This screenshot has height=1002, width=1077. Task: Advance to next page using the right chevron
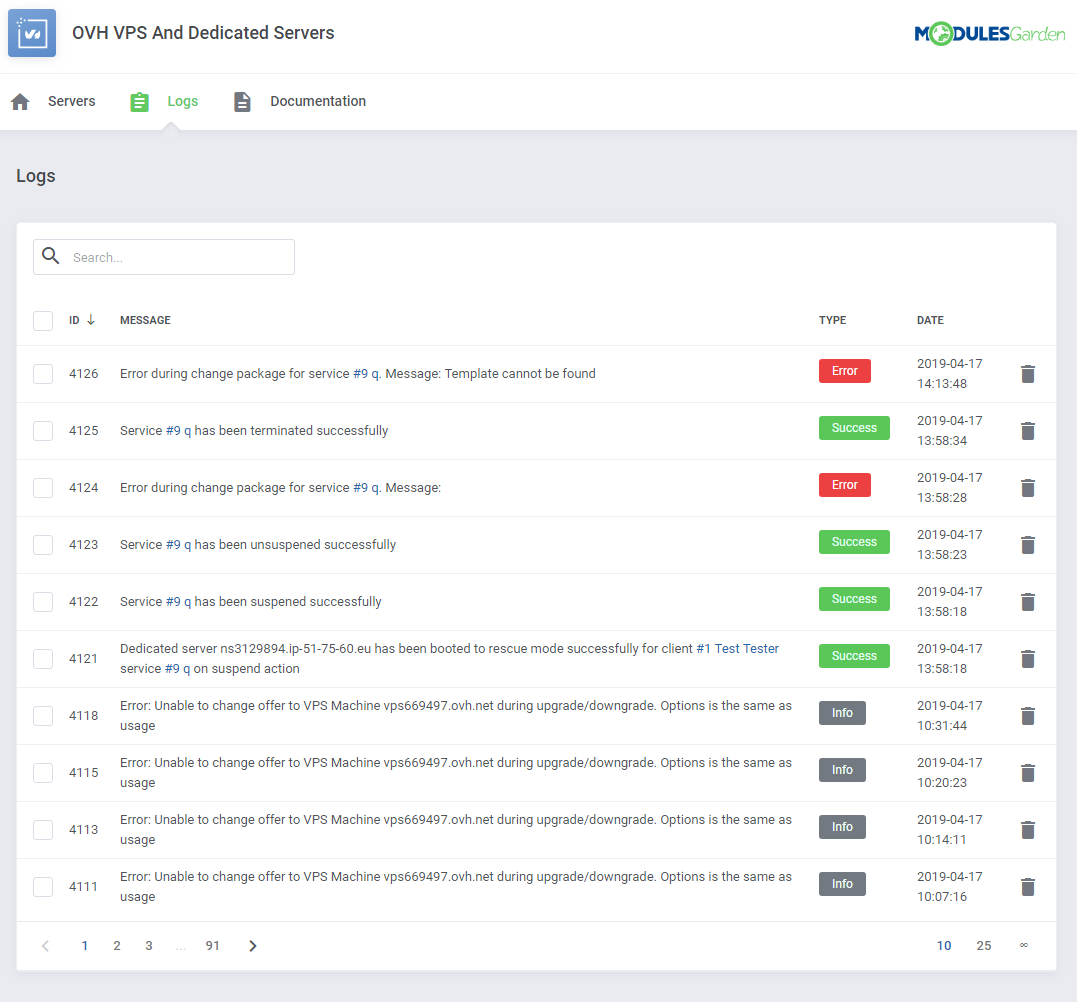coord(252,944)
